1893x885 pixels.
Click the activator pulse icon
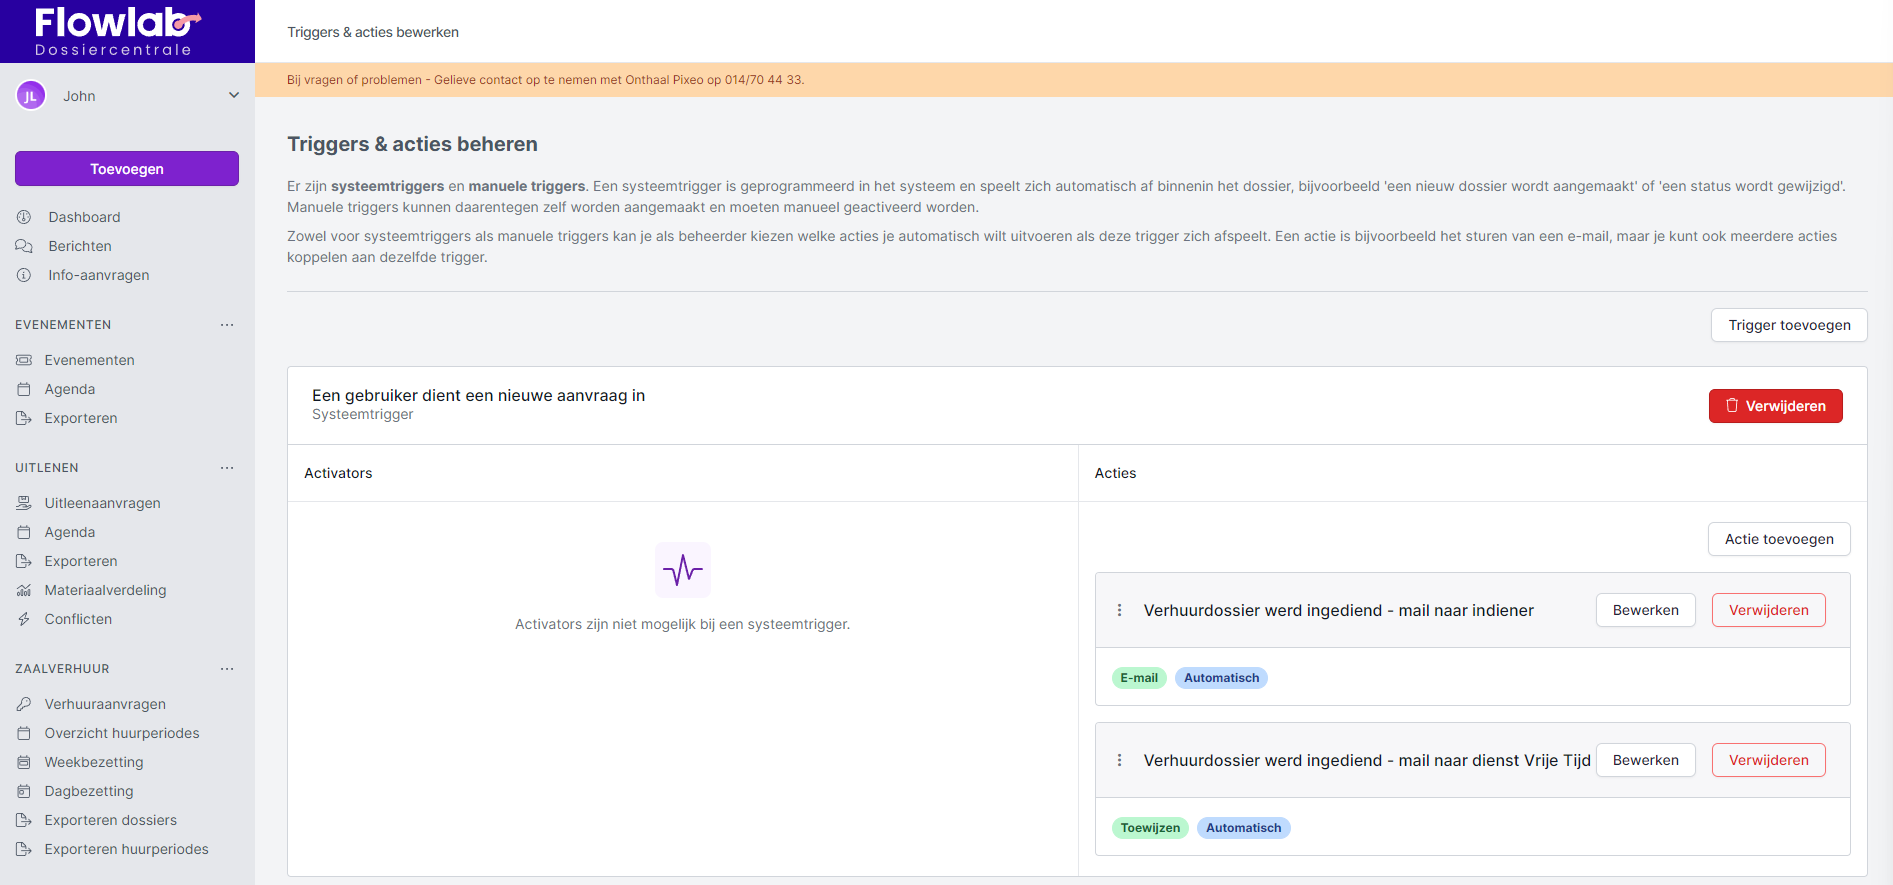(x=683, y=570)
